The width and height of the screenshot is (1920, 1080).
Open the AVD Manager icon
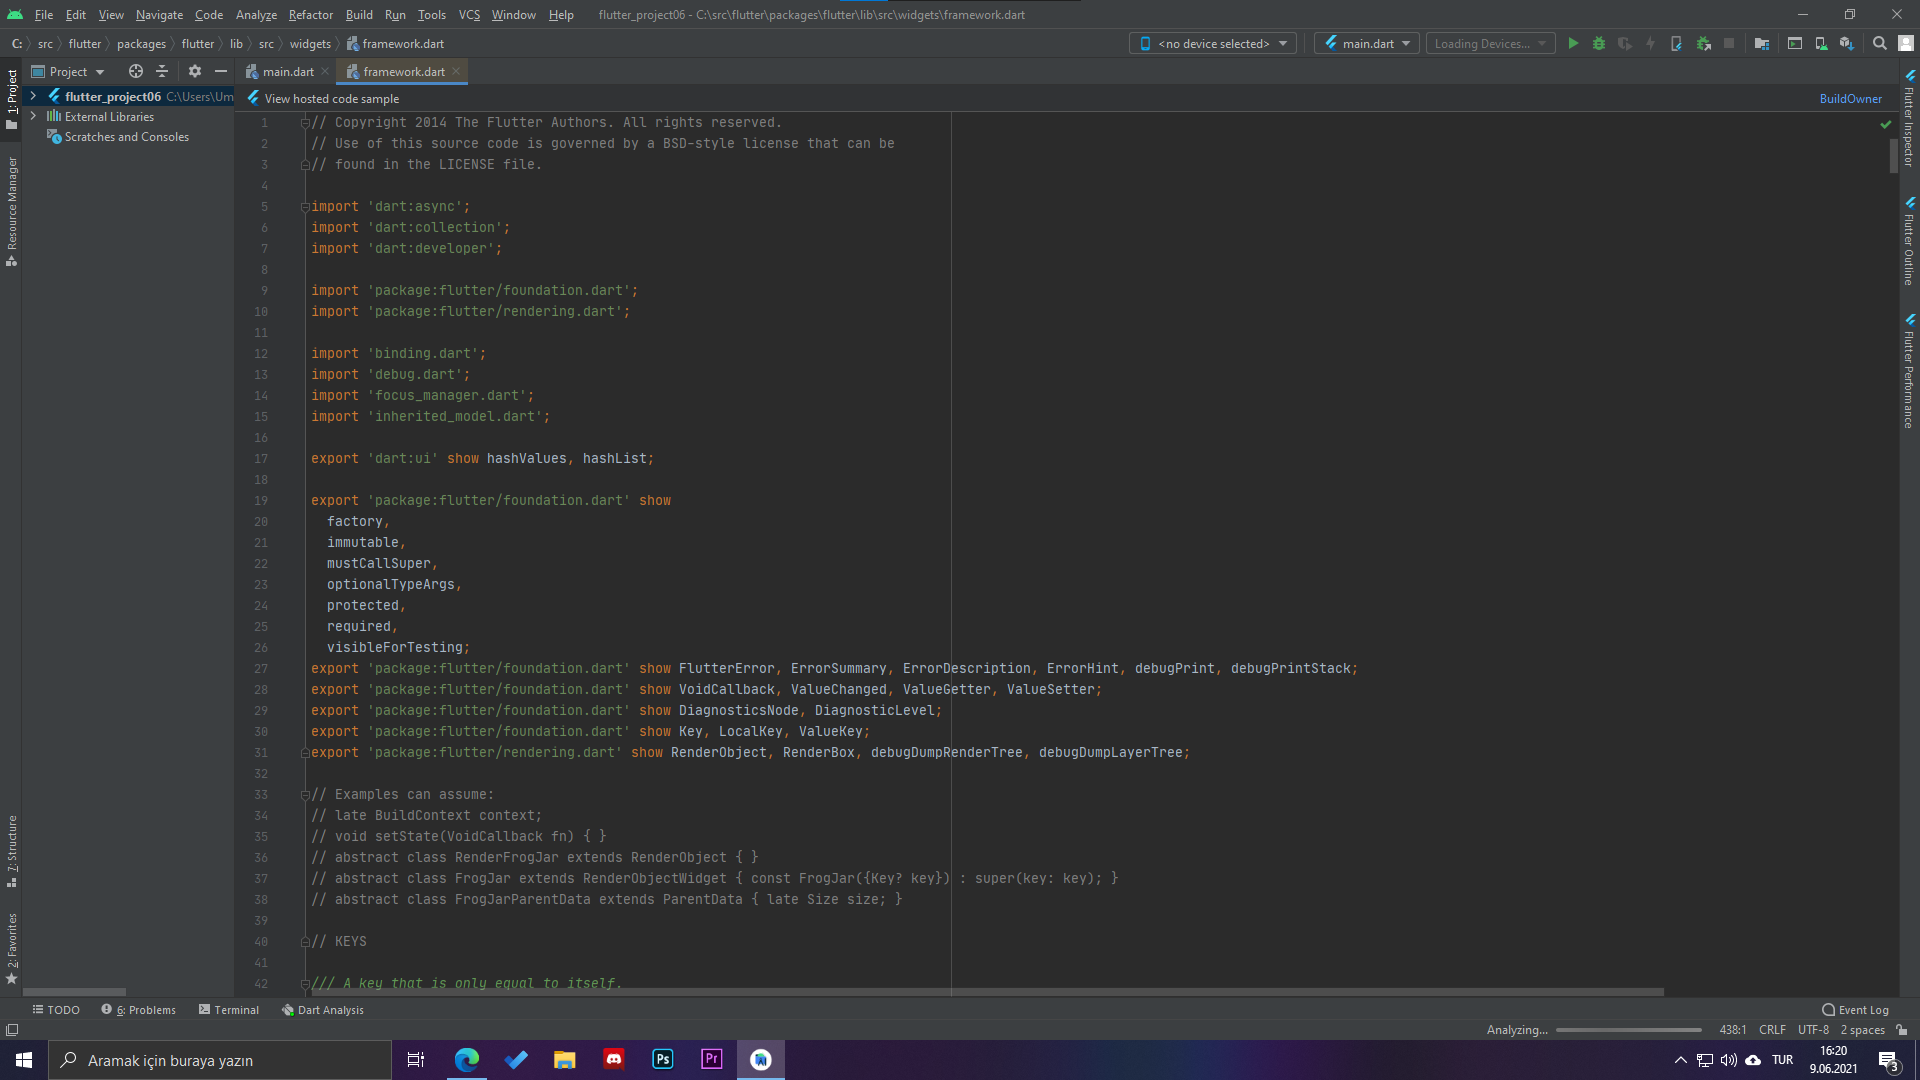[1821, 44]
